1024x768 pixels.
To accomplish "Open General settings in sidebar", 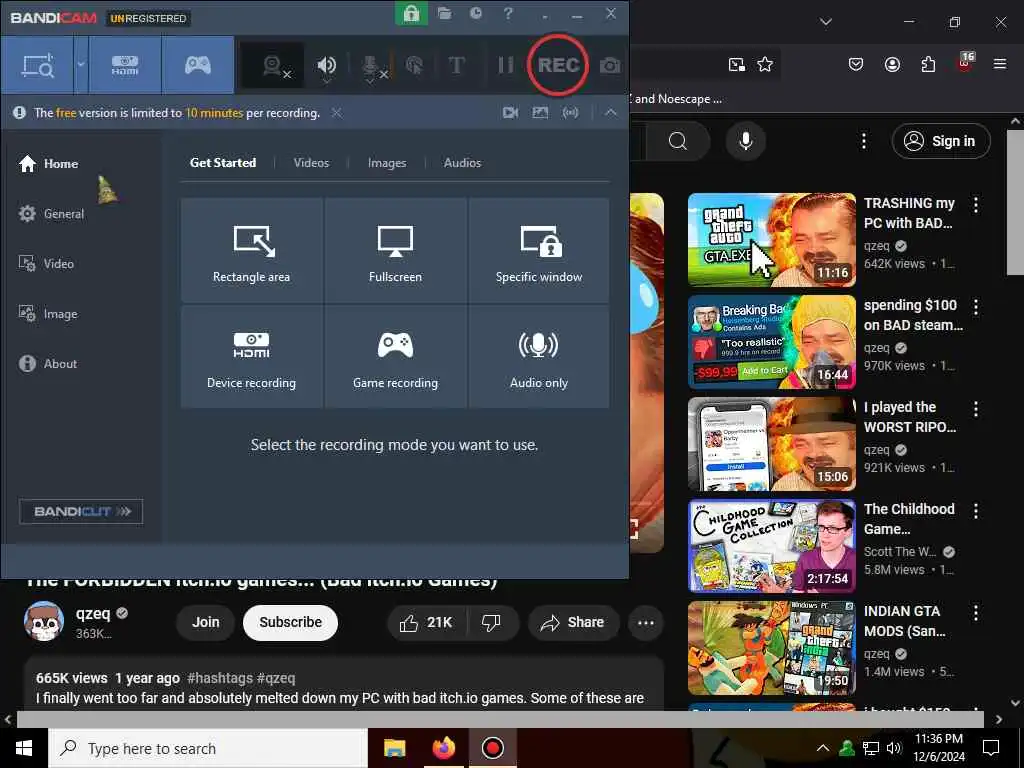I will (51, 214).
